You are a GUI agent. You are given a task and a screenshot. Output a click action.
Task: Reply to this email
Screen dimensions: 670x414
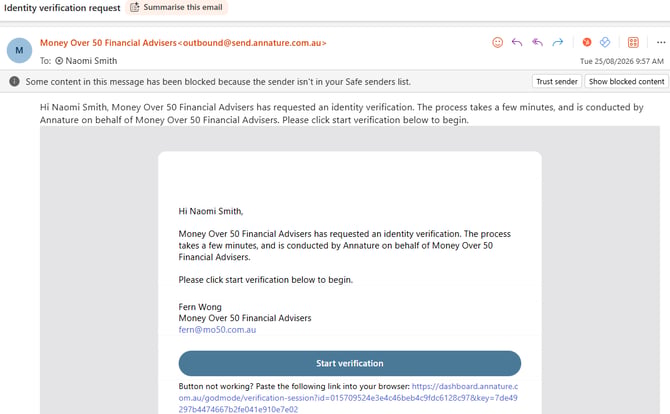(517, 42)
